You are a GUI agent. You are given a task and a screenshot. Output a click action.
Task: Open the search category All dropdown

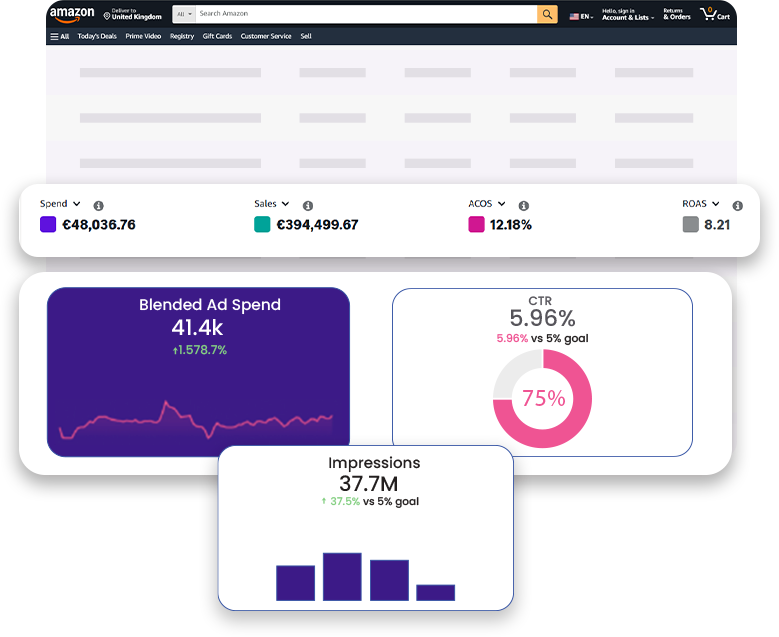pos(183,14)
